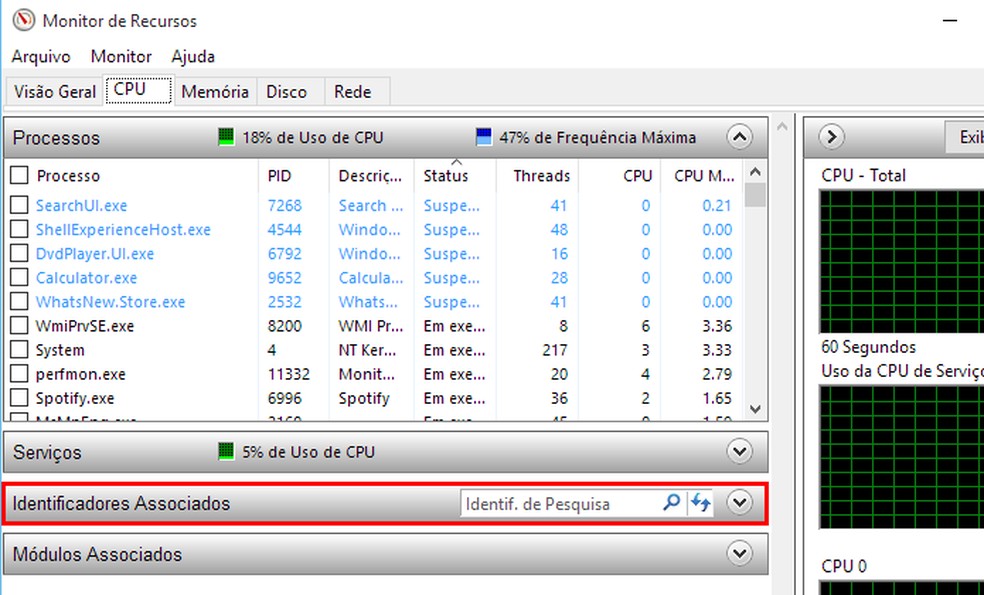The width and height of the screenshot is (984, 595).
Task: Click PID value 7268
Action: pos(285,205)
